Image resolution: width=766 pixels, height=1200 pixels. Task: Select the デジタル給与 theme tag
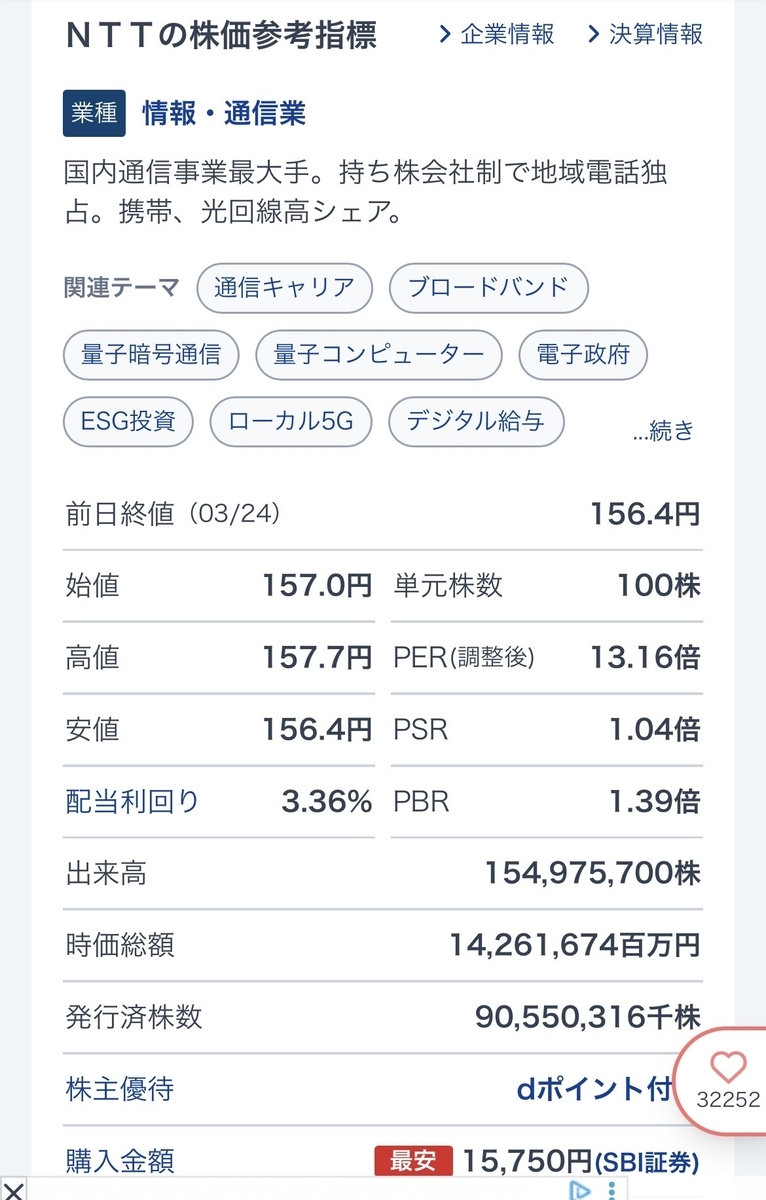tap(476, 421)
